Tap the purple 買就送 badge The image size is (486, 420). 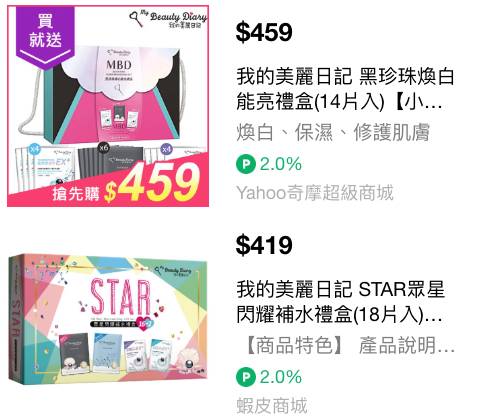coord(45,36)
